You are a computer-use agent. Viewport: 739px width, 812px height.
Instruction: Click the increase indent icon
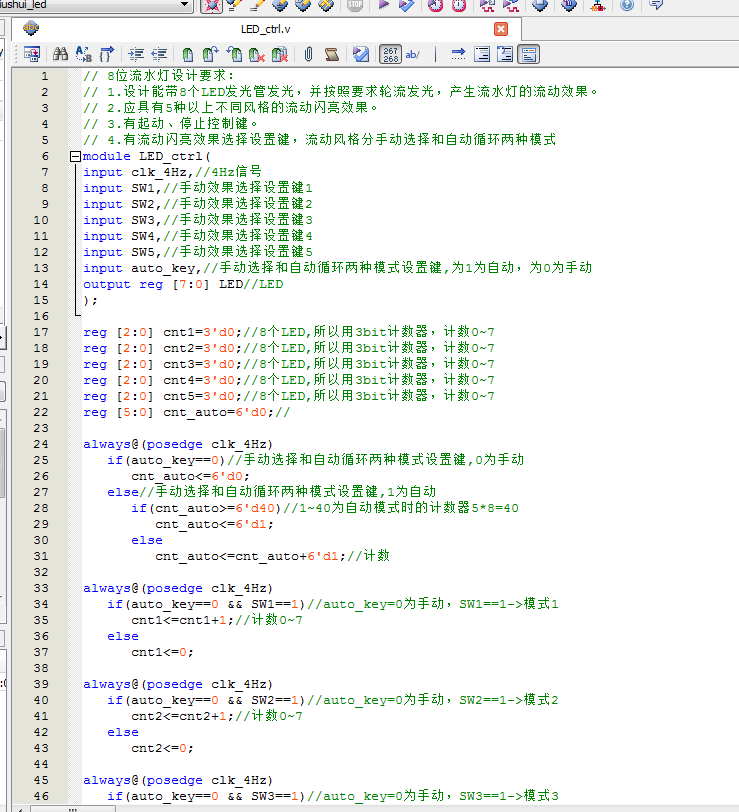pos(135,54)
